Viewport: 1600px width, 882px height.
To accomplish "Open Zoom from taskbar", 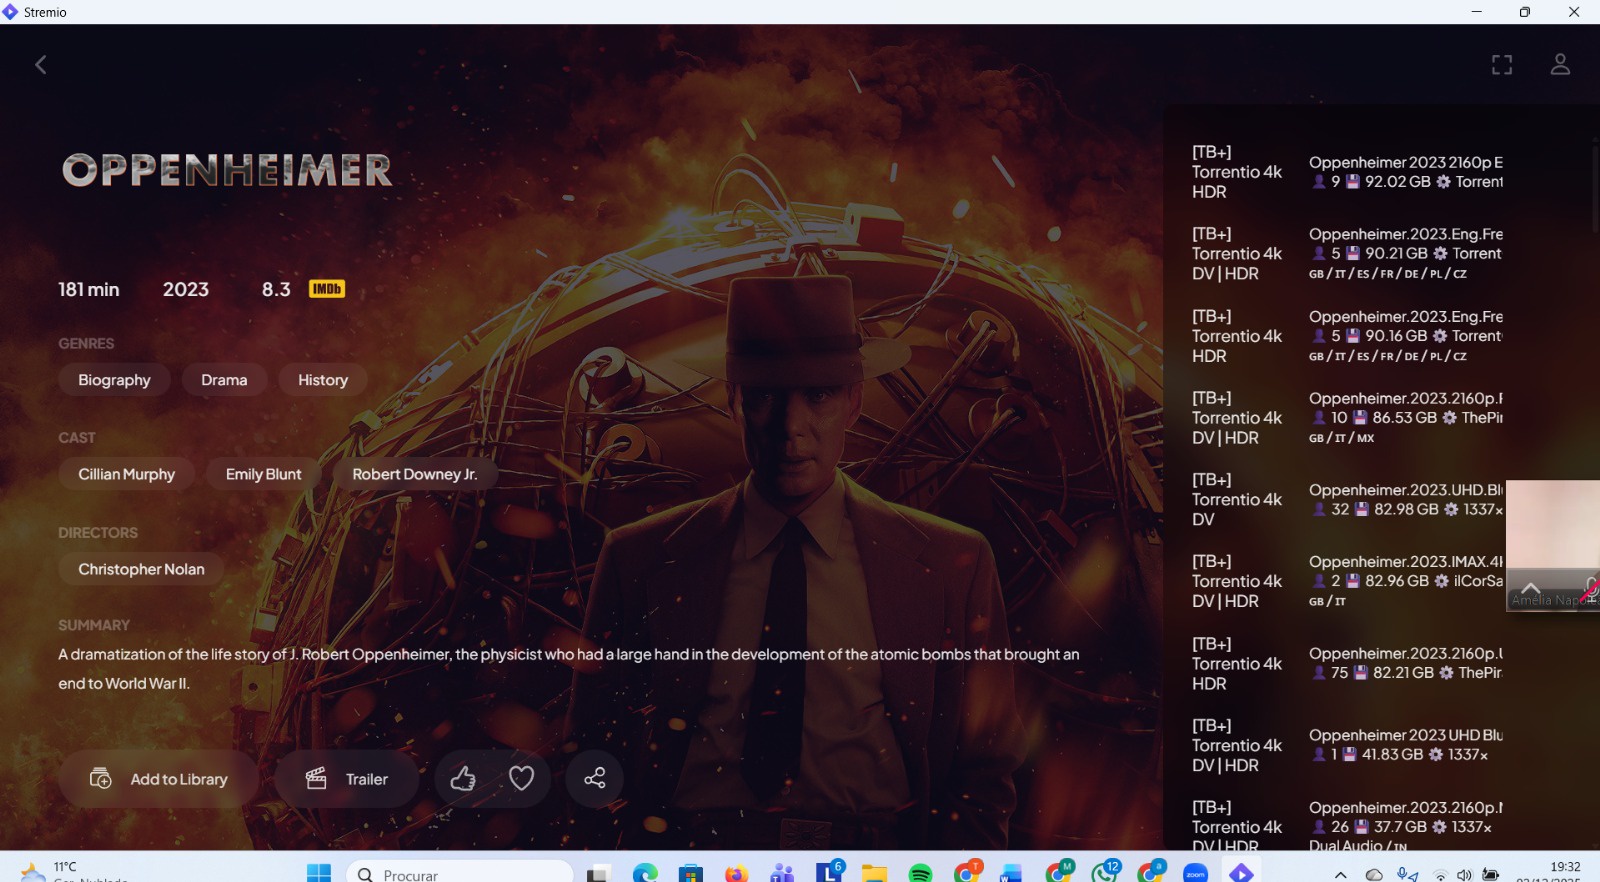I will coord(1196,873).
